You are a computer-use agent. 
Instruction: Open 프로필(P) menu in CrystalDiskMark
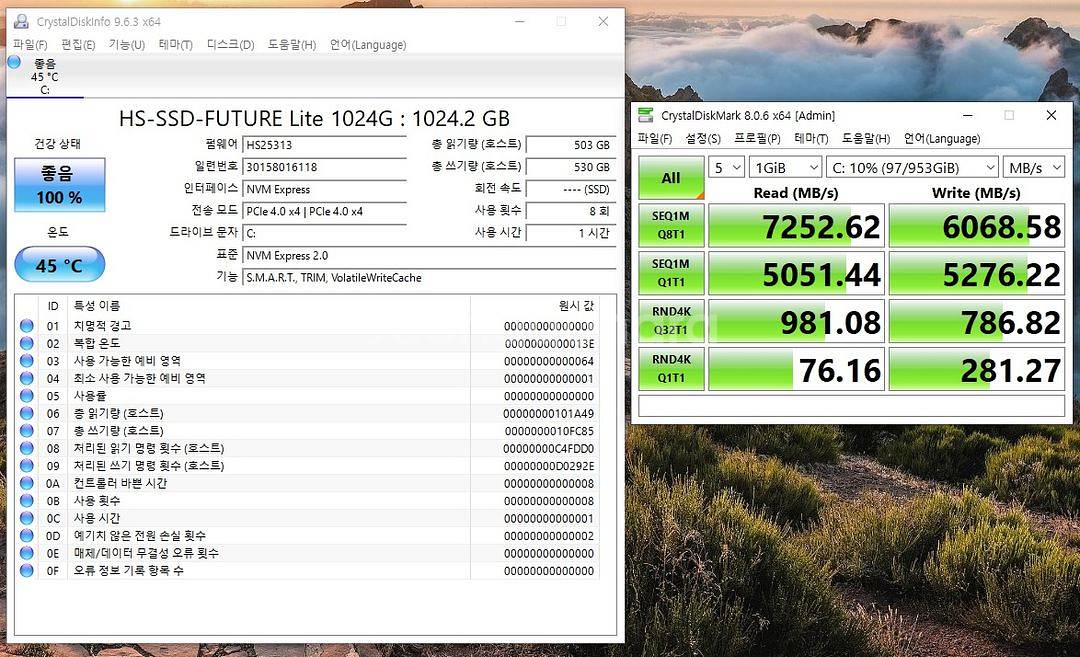coord(758,138)
